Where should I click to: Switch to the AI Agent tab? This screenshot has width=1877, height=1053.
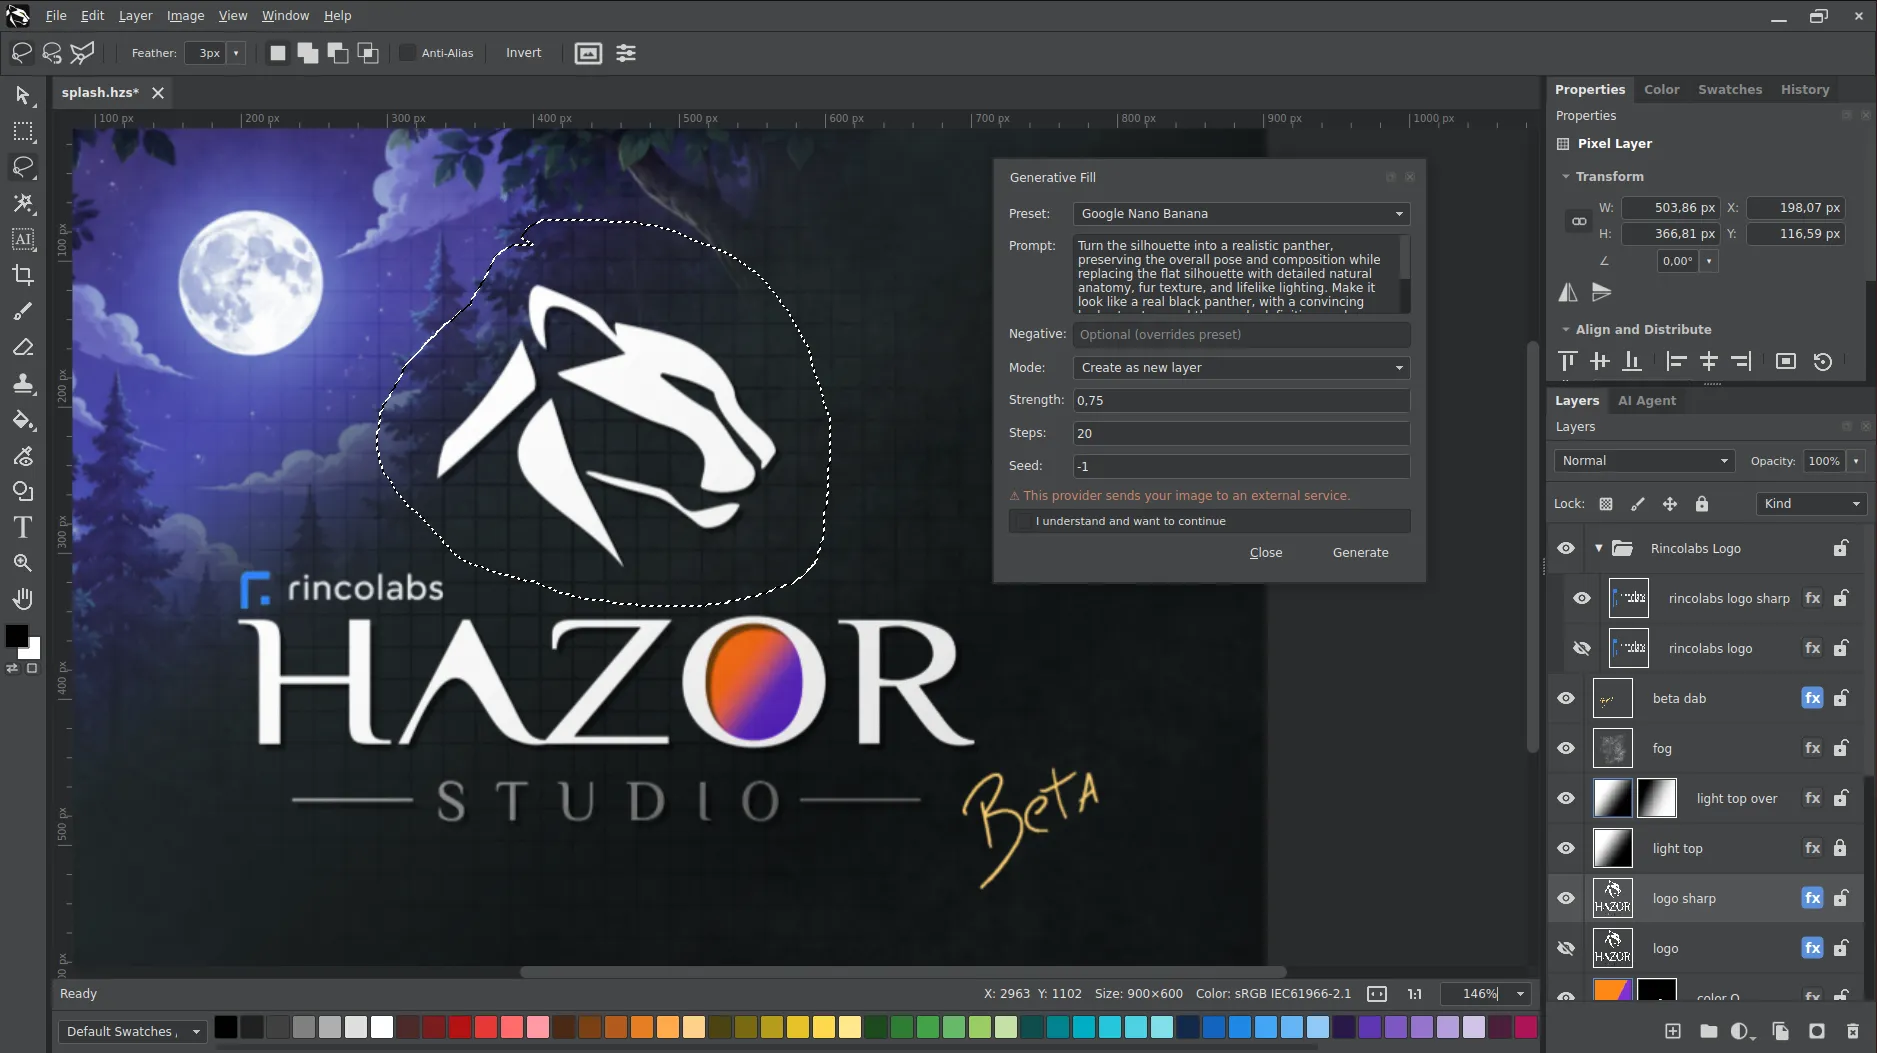tap(1646, 401)
